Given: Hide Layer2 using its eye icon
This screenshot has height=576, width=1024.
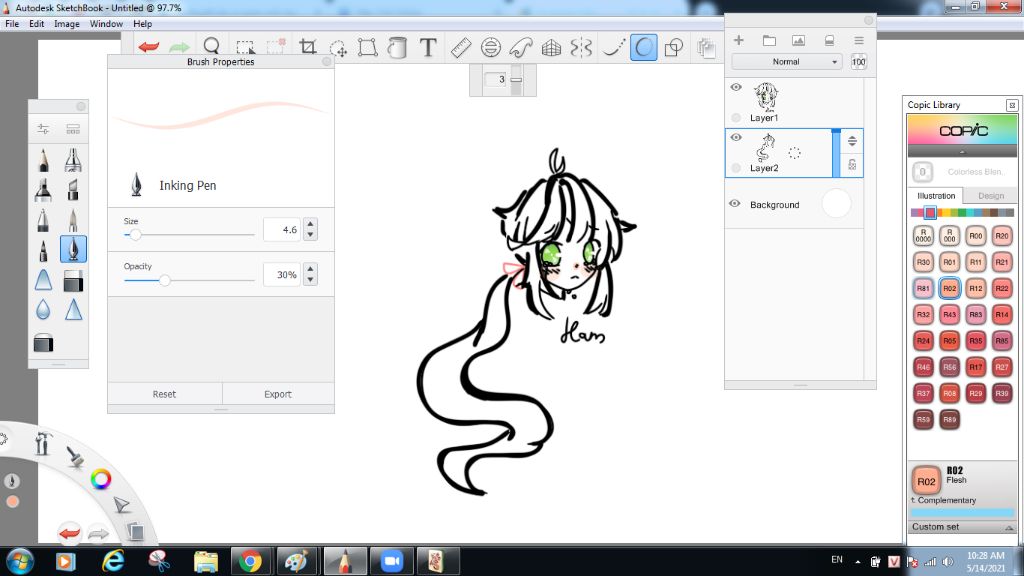Looking at the screenshot, I should point(736,137).
